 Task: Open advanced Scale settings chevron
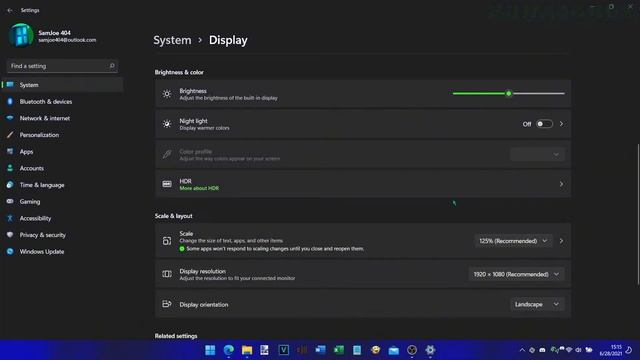click(562, 241)
